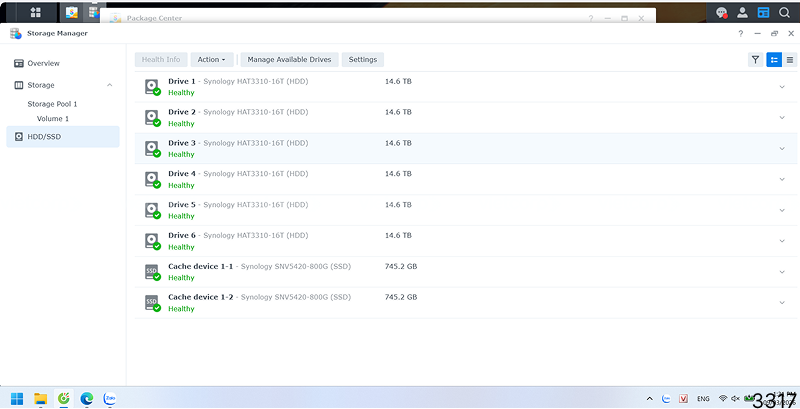Open the DSM search magnifier icon

(784, 13)
